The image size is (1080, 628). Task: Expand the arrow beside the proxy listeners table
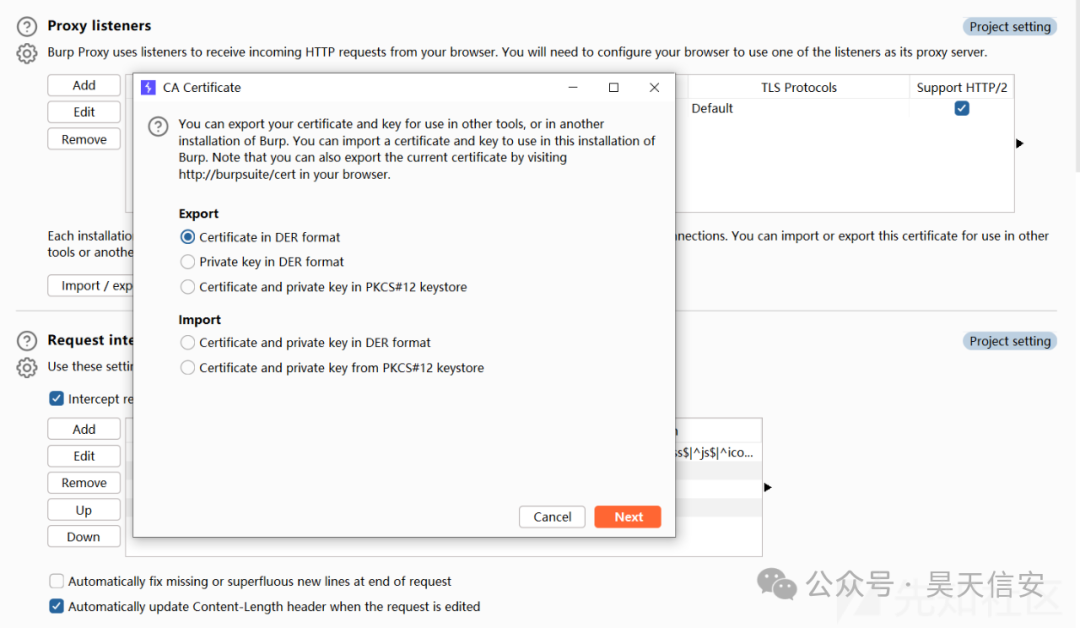point(1020,143)
